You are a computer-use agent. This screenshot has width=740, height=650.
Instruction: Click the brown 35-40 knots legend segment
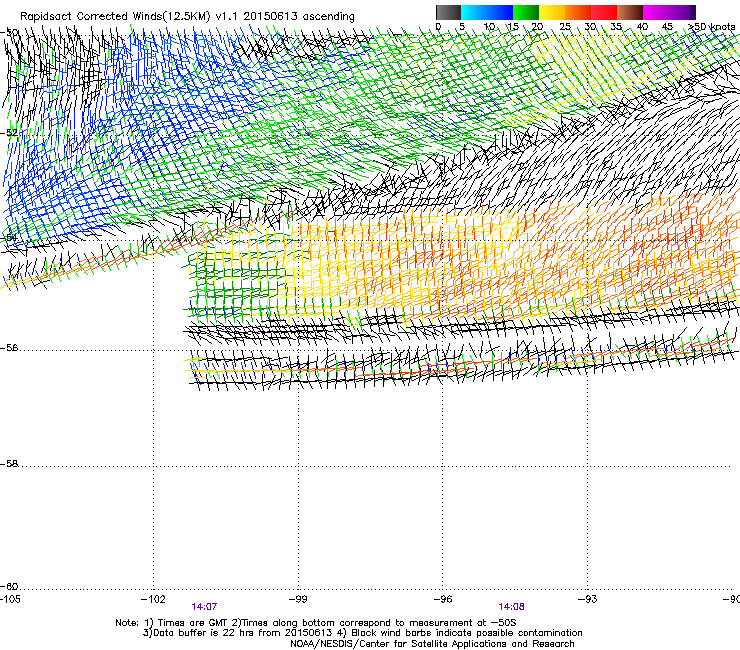(x=630, y=12)
